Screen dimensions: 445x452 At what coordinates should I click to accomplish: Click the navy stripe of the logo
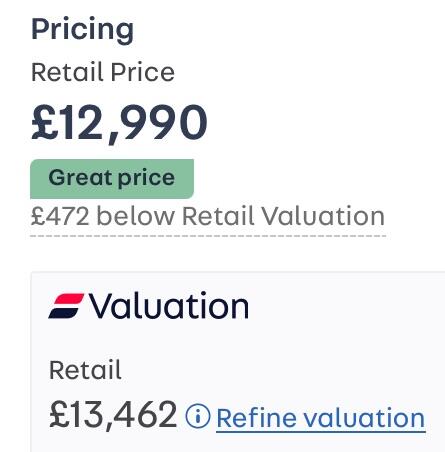[x=64, y=313]
